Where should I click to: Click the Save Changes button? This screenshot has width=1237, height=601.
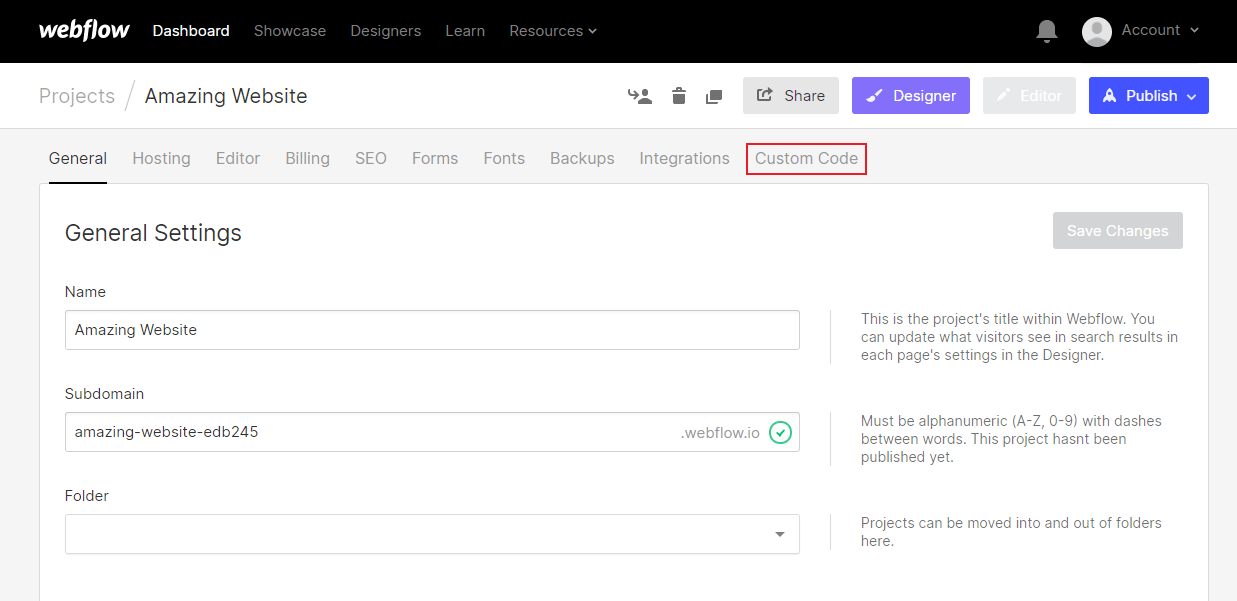click(1118, 231)
